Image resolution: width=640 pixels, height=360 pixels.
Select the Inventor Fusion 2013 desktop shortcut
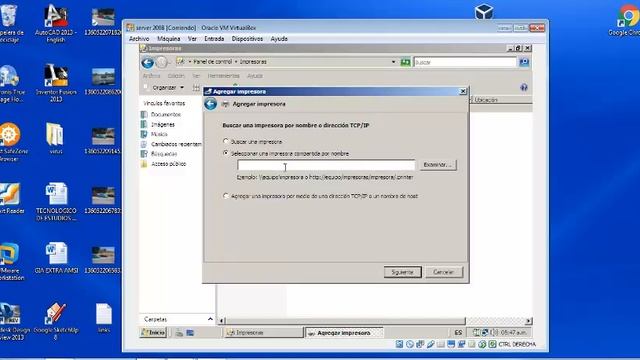click(56, 83)
